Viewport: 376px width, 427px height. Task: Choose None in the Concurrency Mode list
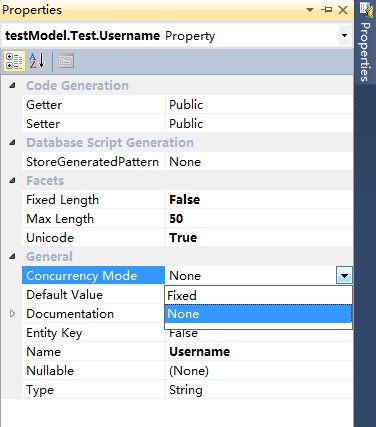click(258, 314)
